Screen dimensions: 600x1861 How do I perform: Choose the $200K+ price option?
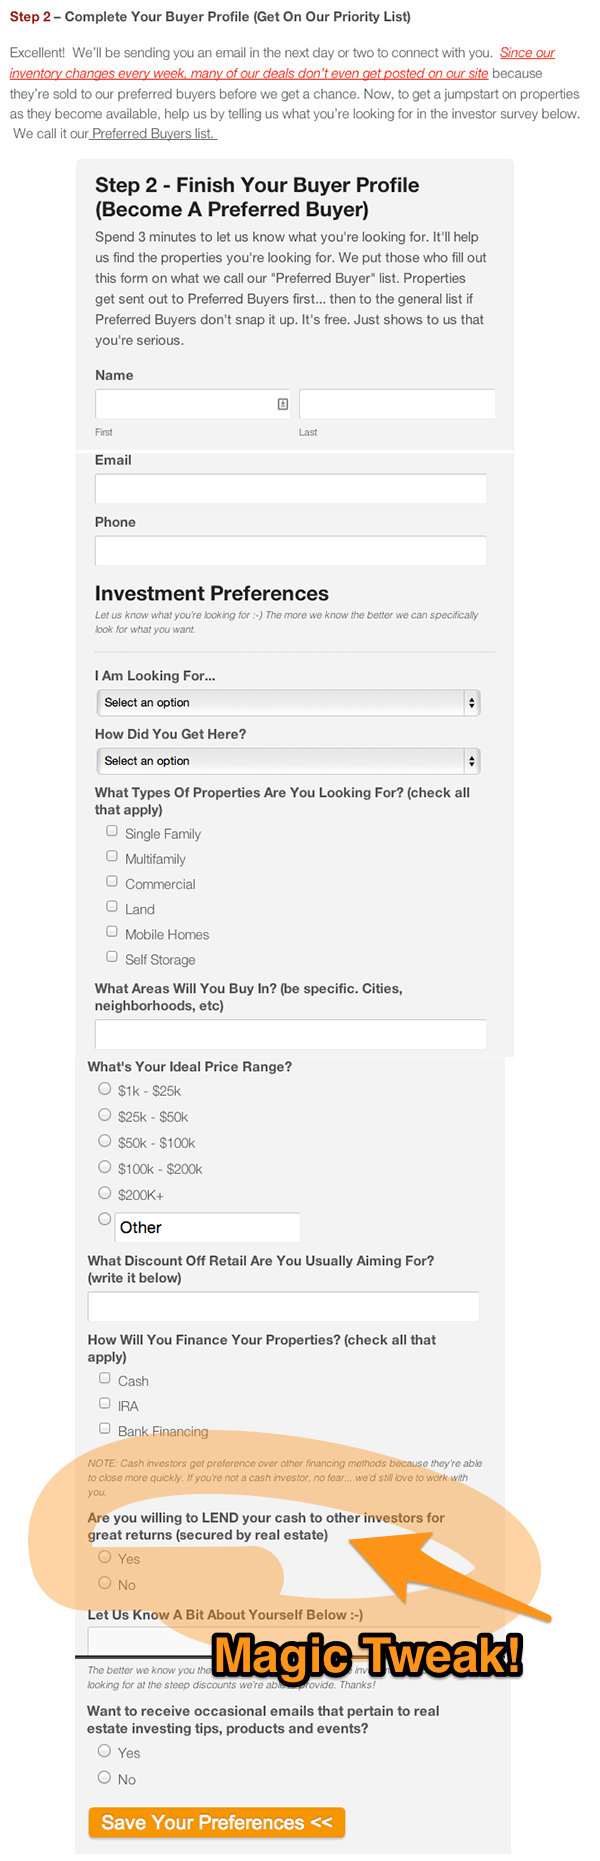coord(104,1193)
